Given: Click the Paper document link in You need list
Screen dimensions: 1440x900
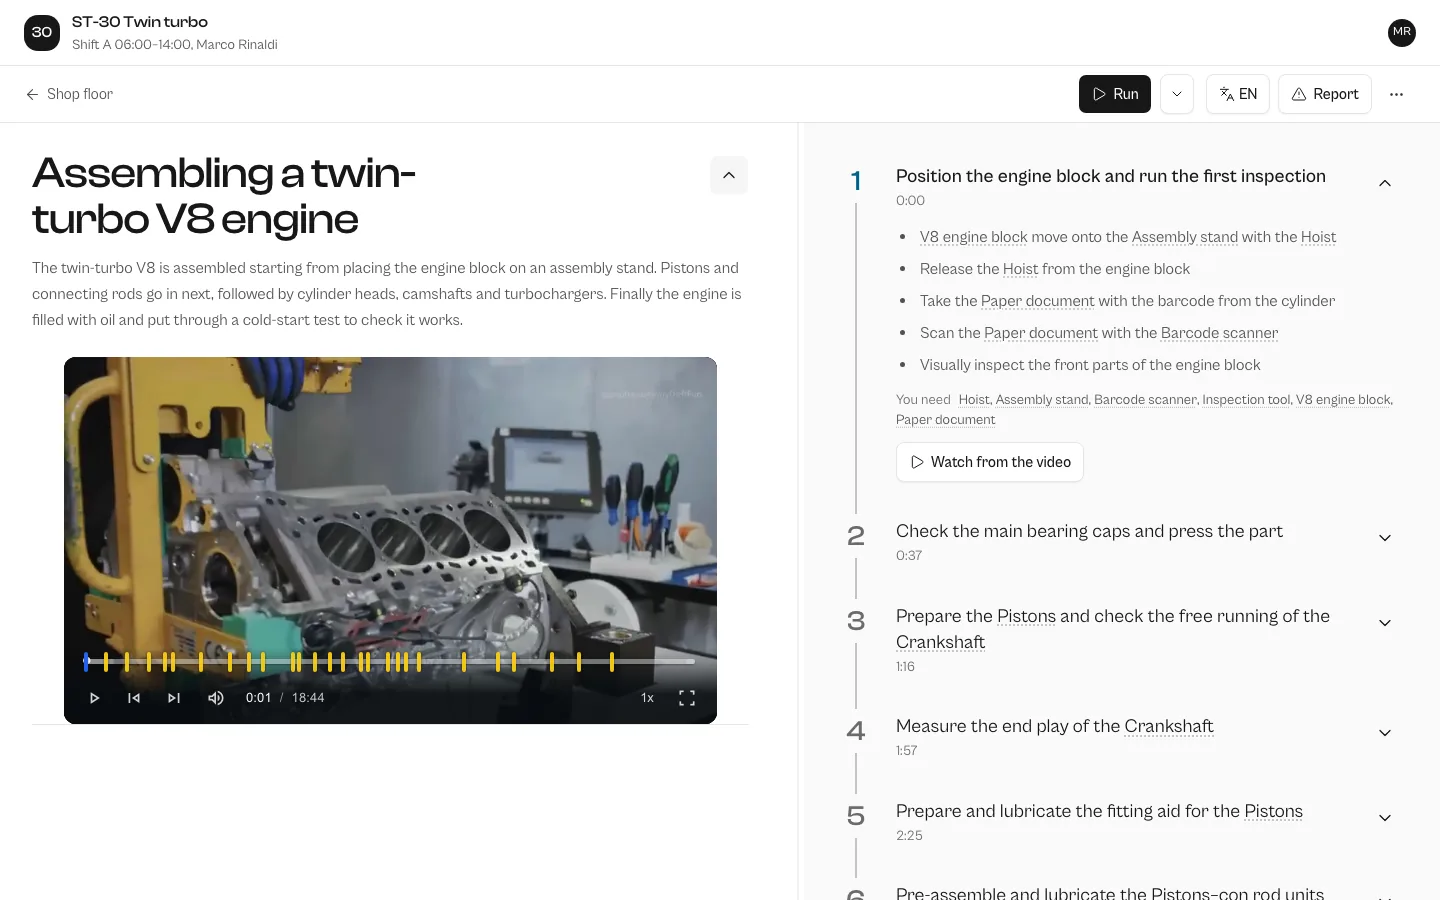Looking at the screenshot, I should pos(945,420).
